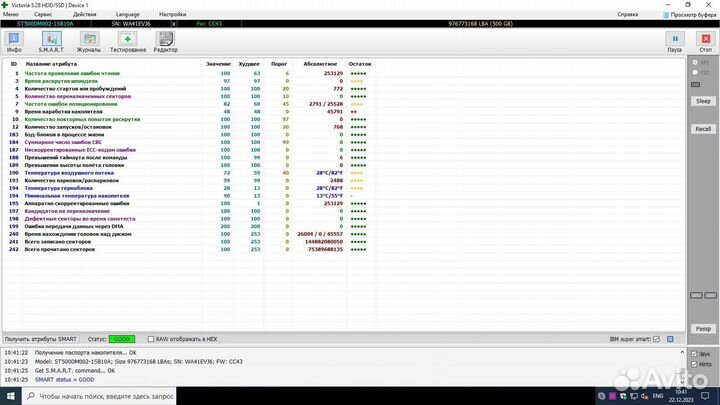The image size is (720, 405).
Task: Click the blue square icon beside IBM super smart
Action: coord(670,339)
